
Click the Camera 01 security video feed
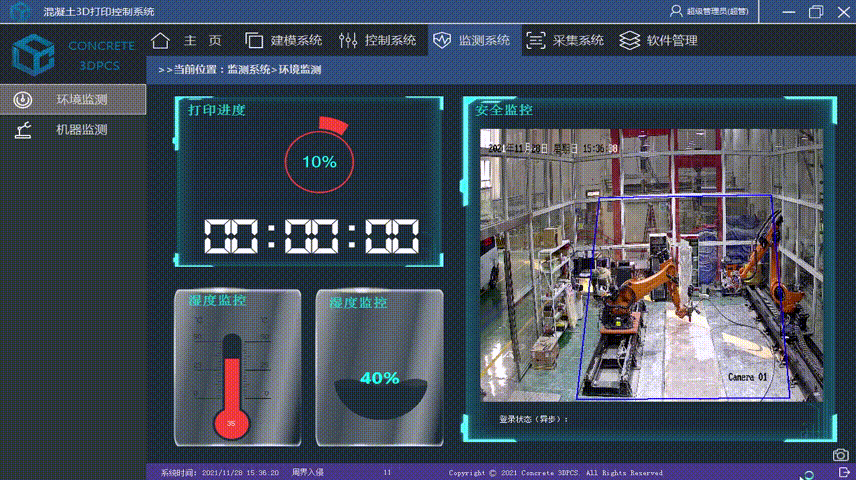click(650, 265)
